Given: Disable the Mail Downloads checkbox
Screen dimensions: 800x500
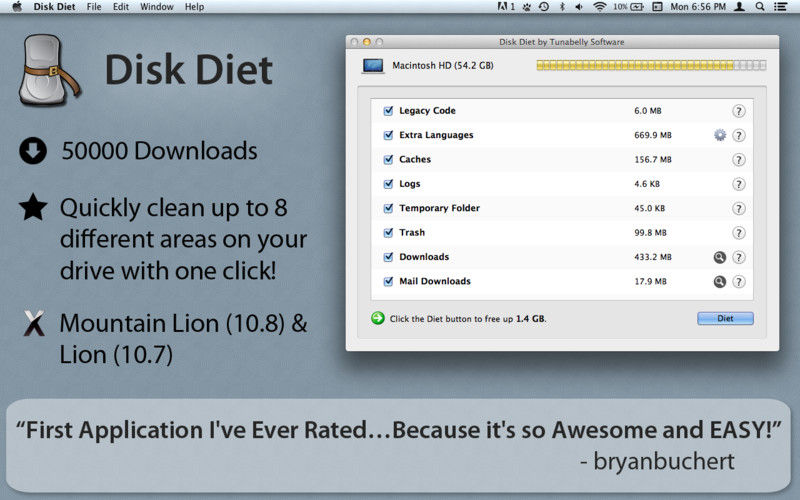Looking at the screenshot, I should 388,281.
